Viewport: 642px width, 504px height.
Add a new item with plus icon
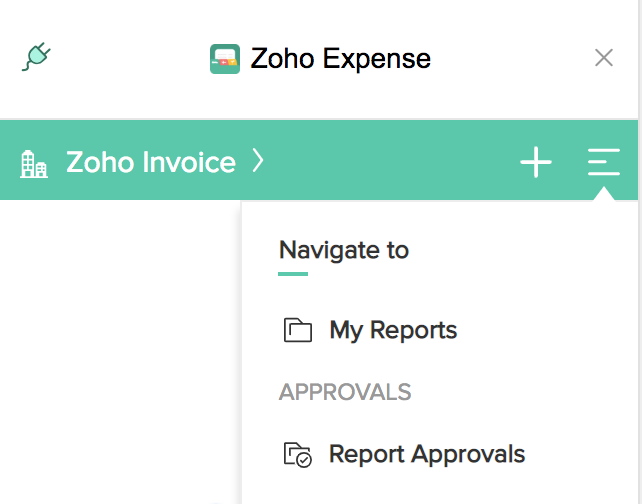point(536,163)
